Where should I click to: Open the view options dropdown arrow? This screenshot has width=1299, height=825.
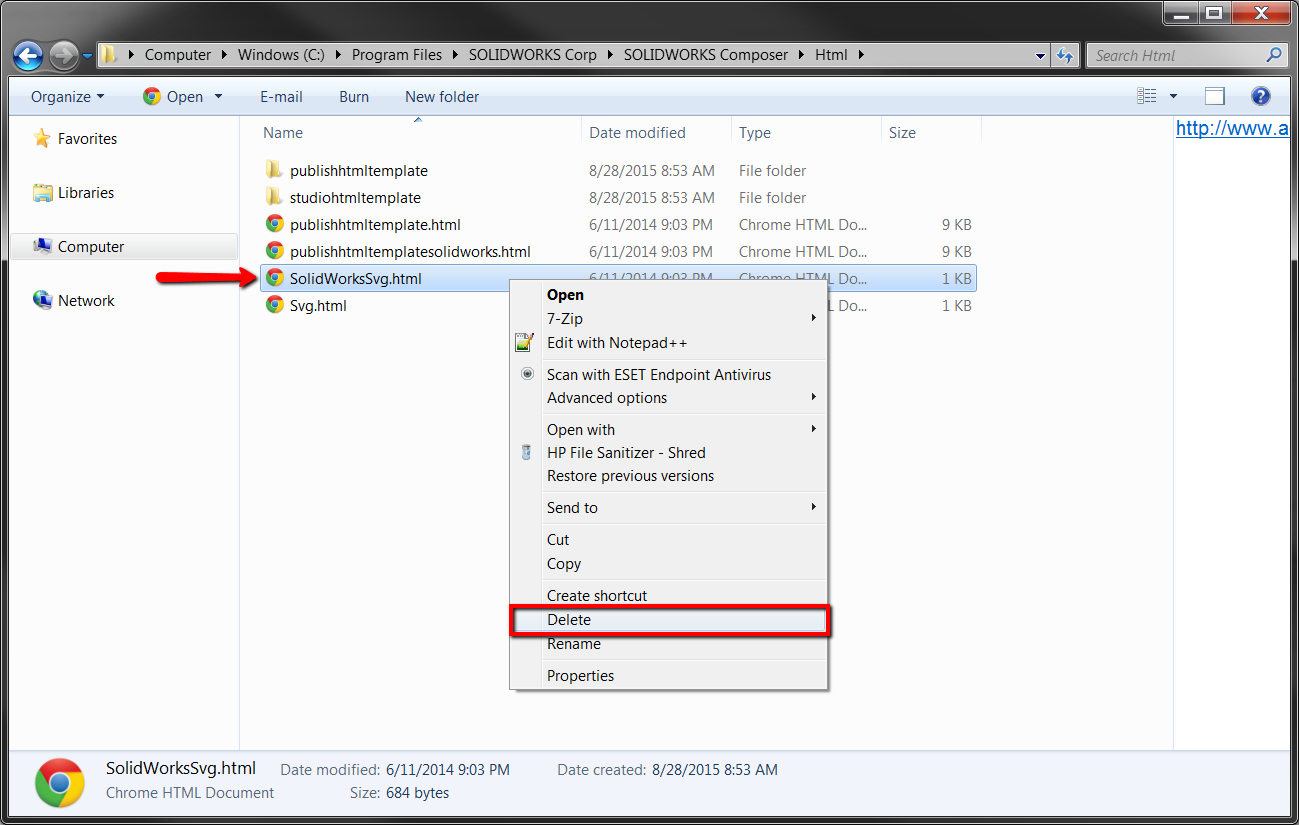(x=1173, y=97)
